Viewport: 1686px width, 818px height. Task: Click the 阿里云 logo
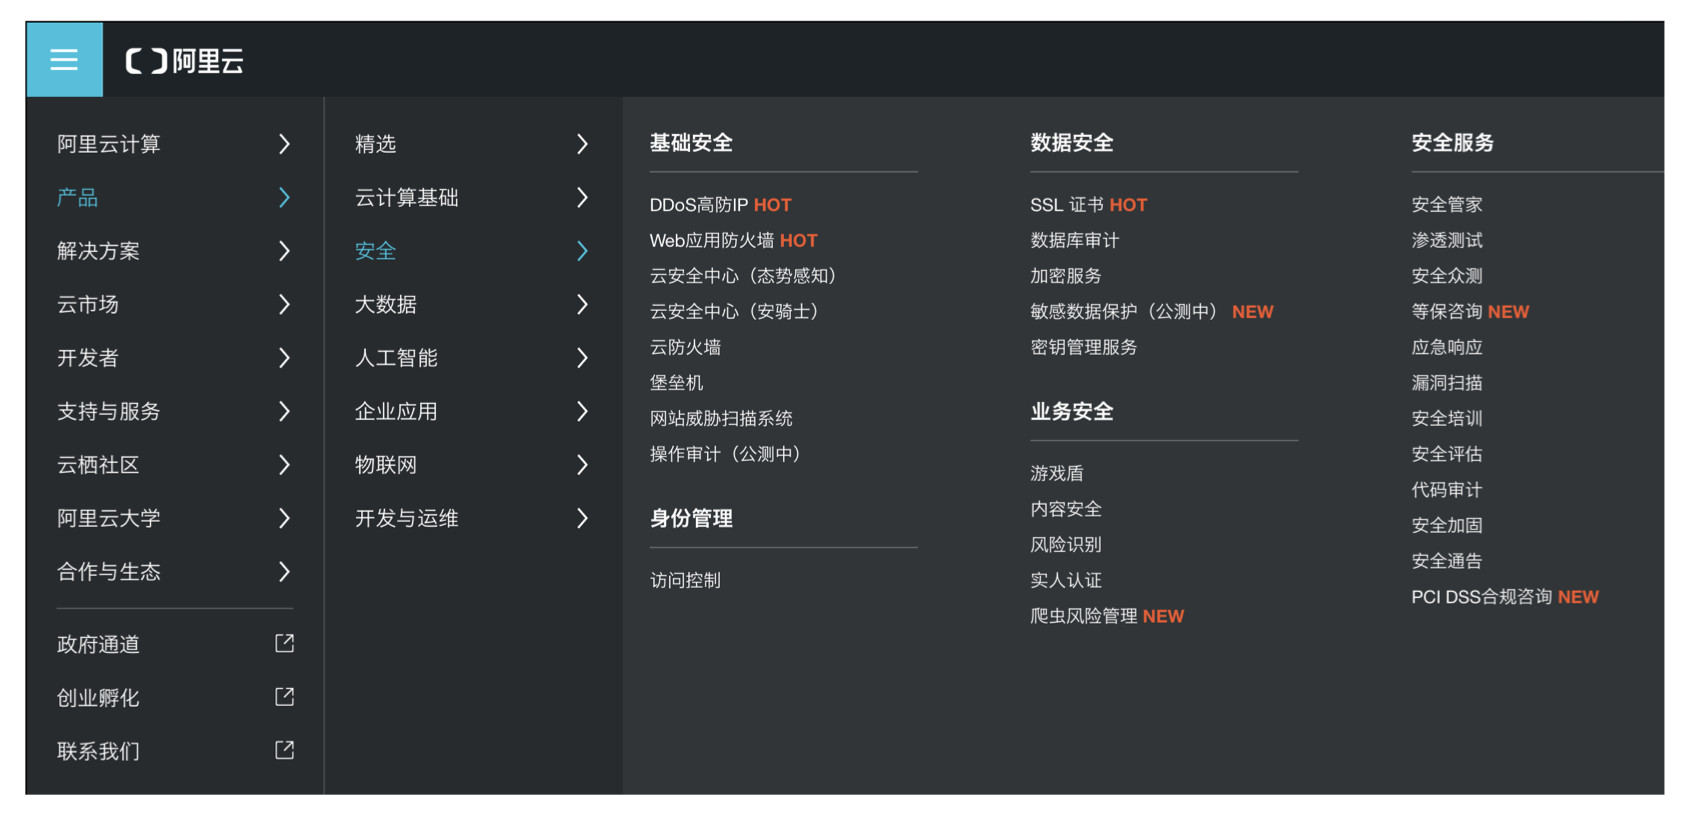[185, 61]
